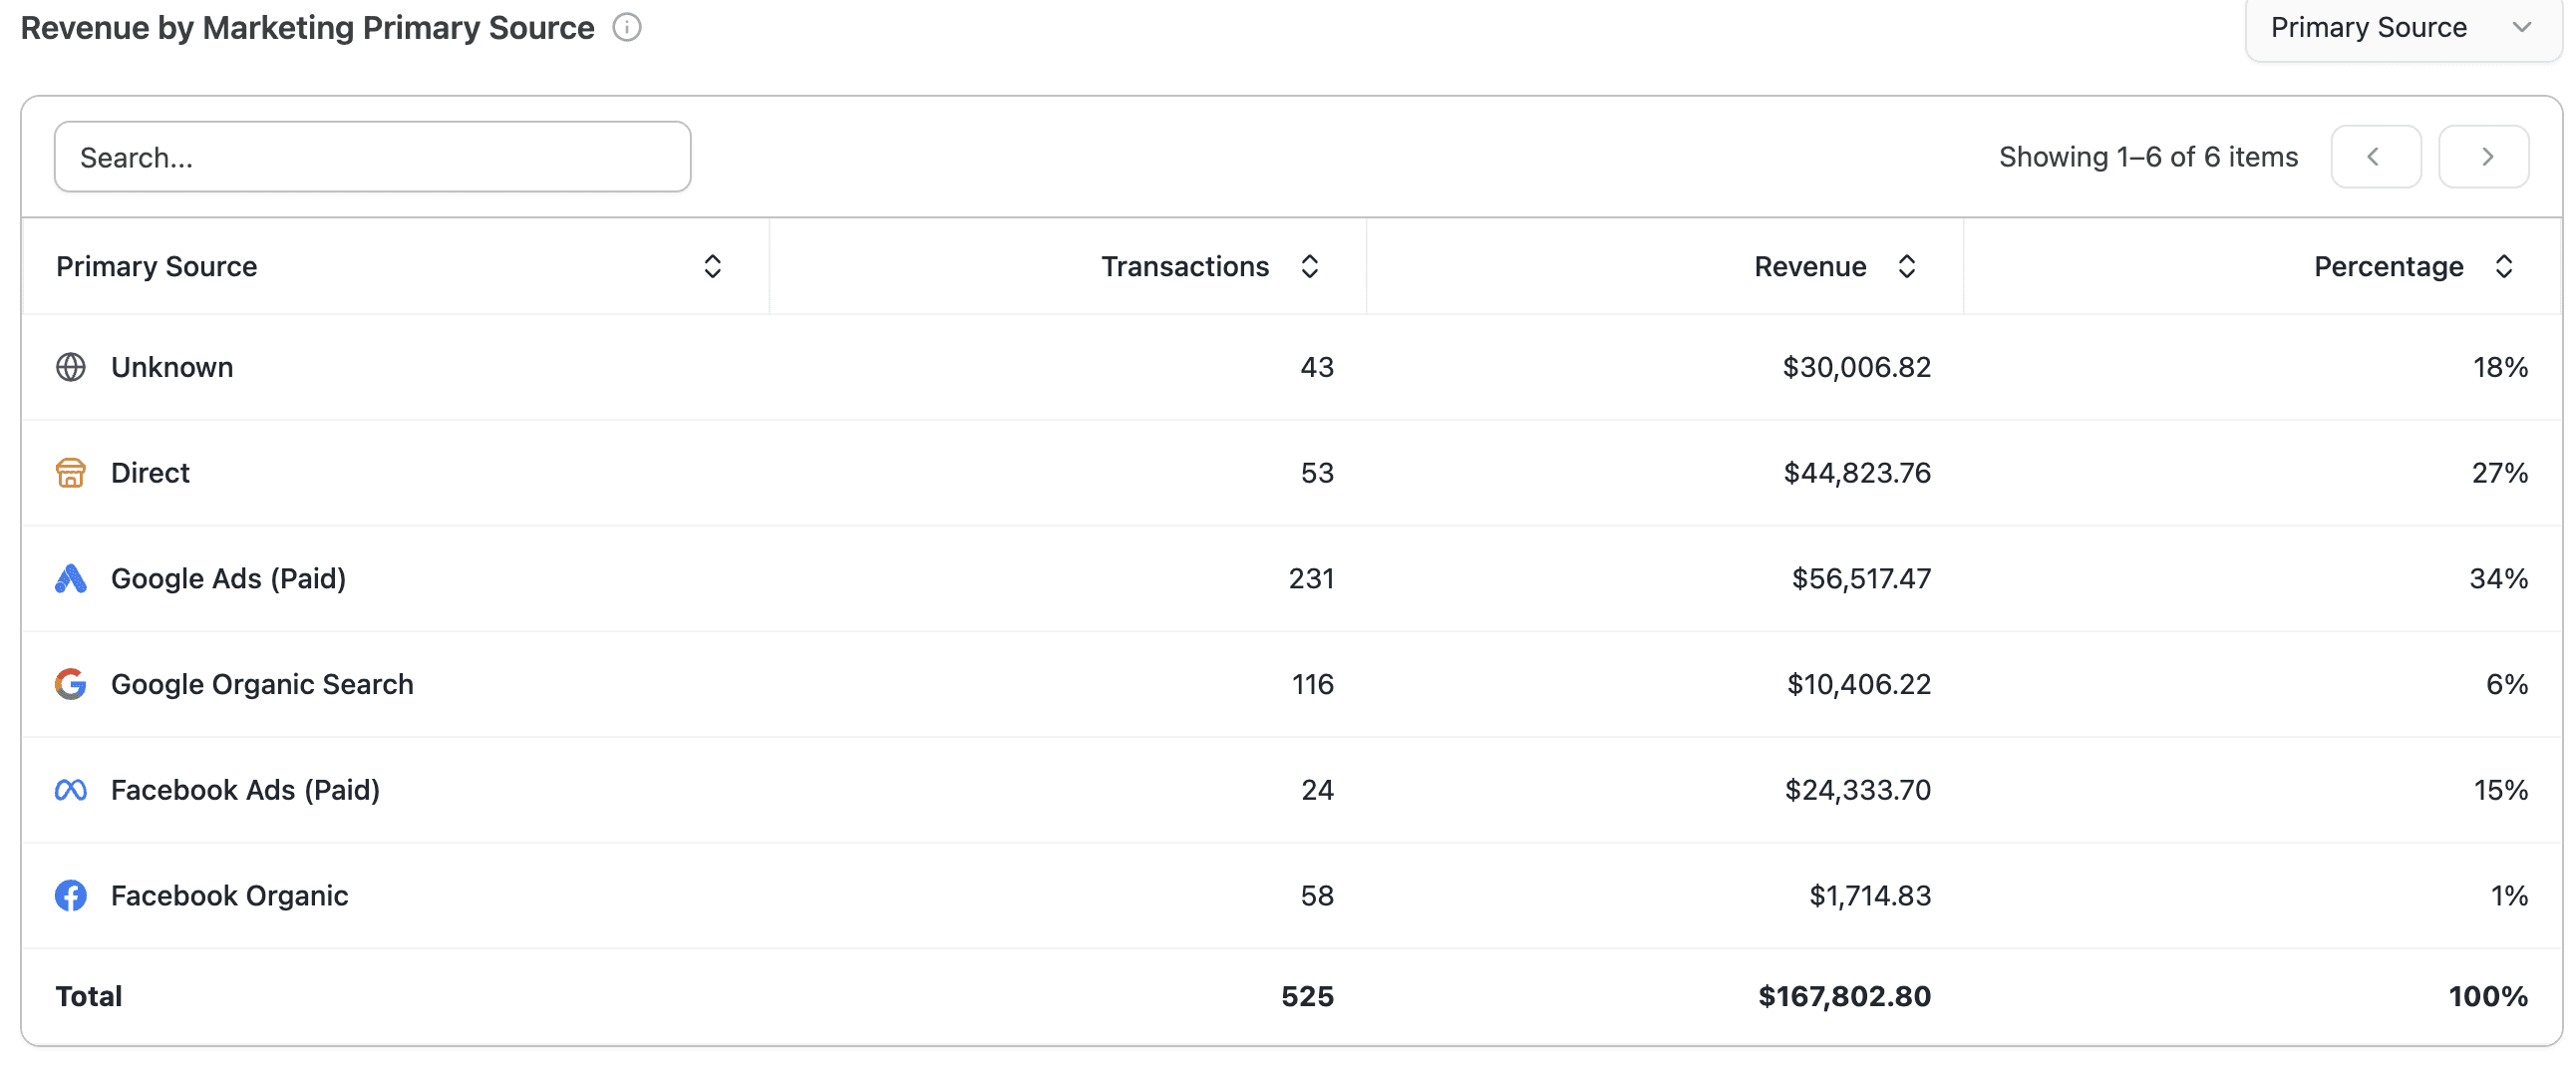Select the Google Ads (Paid) row
Image resolution: width=2576 pixels, height=1073 pixels.
point(1291,578)
